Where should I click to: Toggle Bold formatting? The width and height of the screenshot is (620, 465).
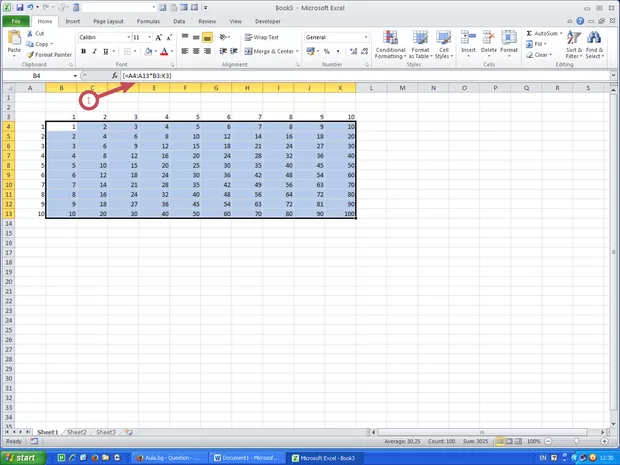(82, 51)
